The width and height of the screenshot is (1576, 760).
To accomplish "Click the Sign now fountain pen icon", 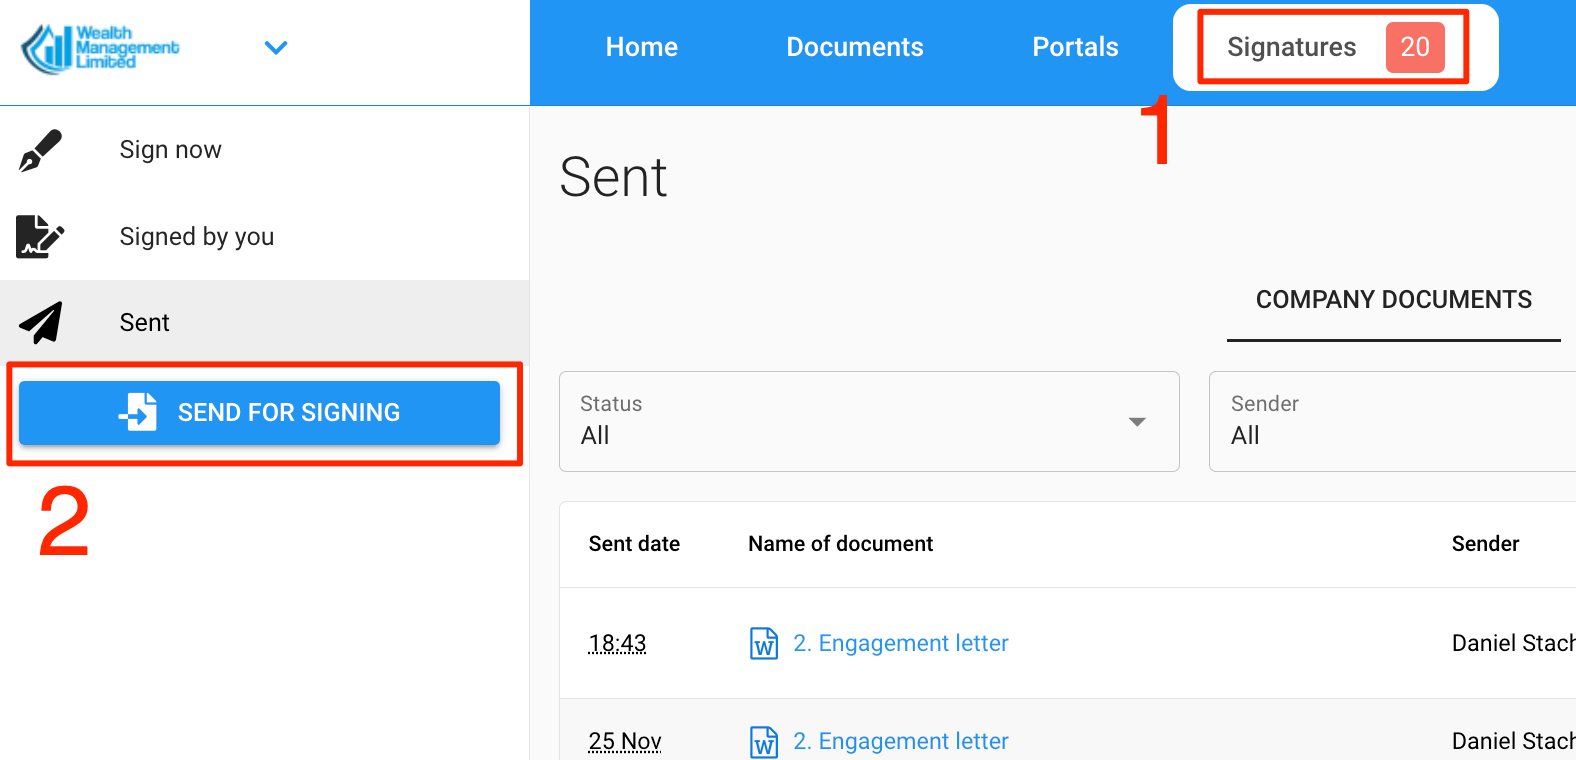I will tap(40, 150).
